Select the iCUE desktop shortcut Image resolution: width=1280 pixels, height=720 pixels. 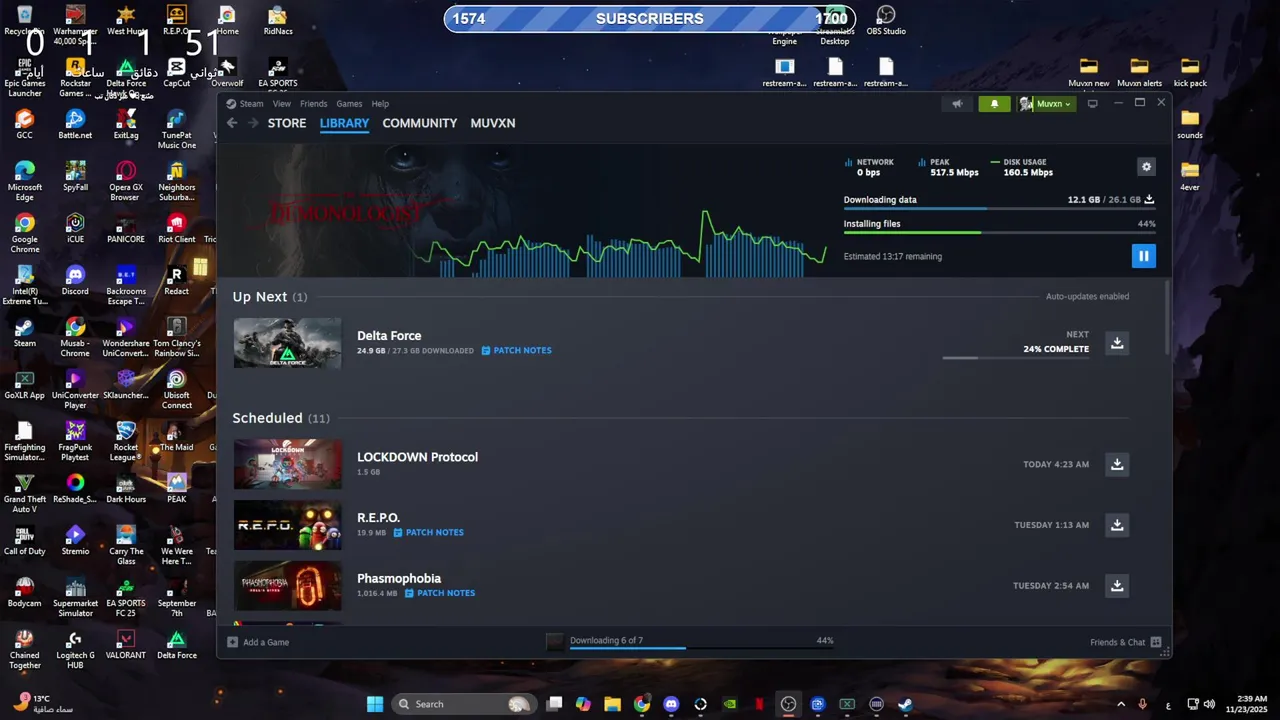click(x=75, y=229)
